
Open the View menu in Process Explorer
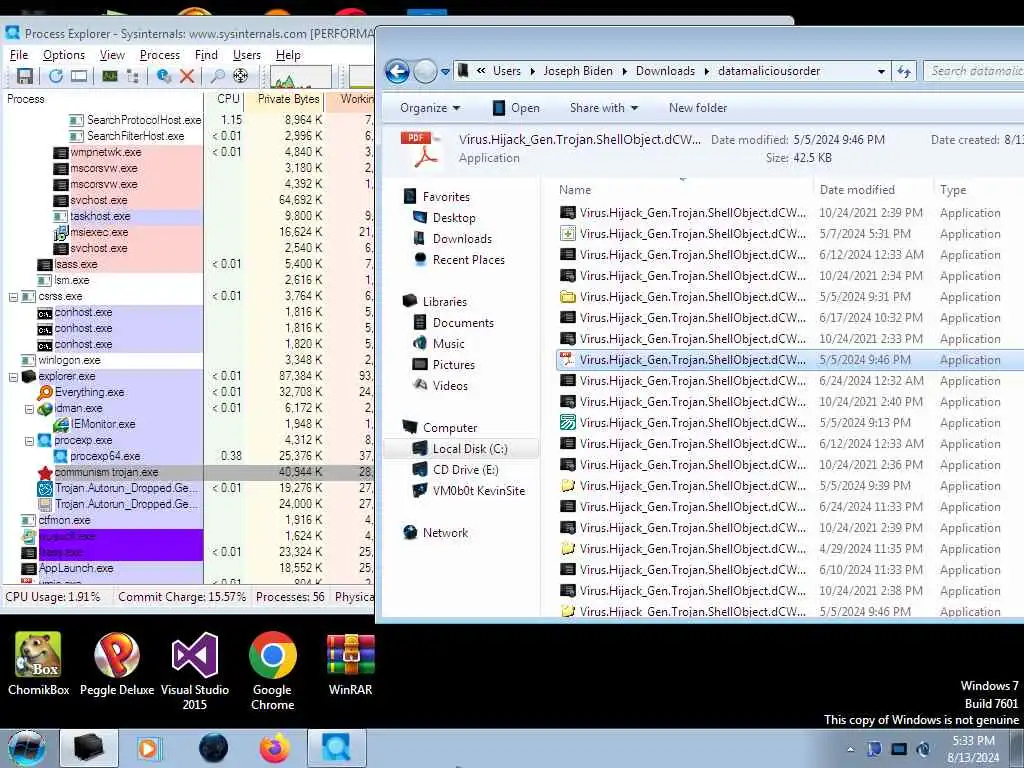pyautogui.click(x=112, y=55)
